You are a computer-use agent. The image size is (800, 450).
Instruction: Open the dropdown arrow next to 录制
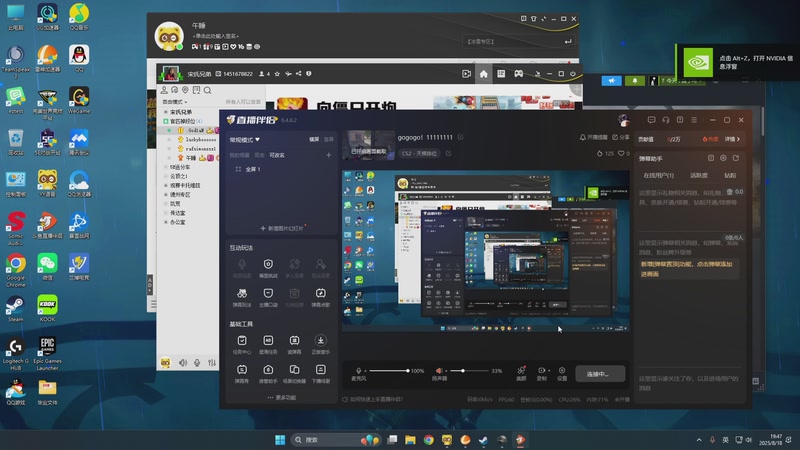pyautogui.click(x=549, y=371)
